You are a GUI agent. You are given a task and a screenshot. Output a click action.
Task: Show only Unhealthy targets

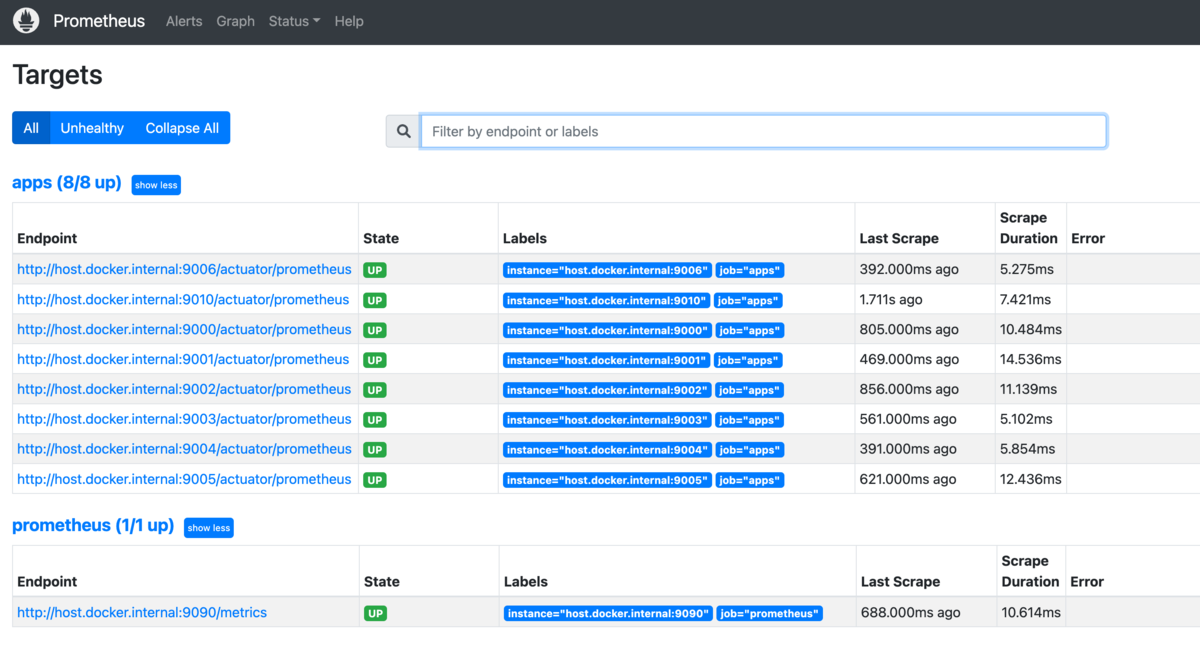point(92,128)
